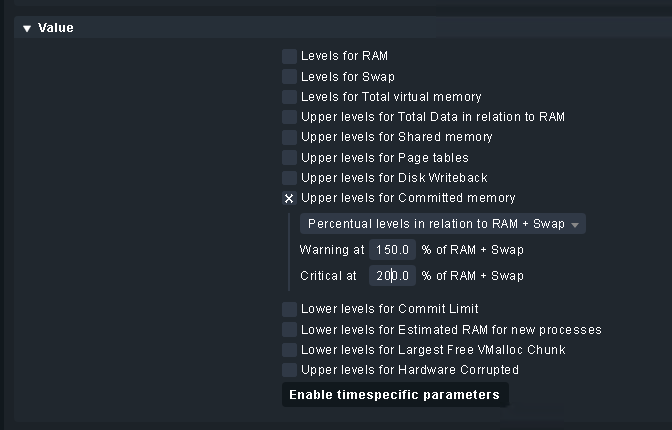The width and height of the screenshot is (672, 430).
Task: Toggle Upper levels for Page tables
Action: (x=289, y=157)
